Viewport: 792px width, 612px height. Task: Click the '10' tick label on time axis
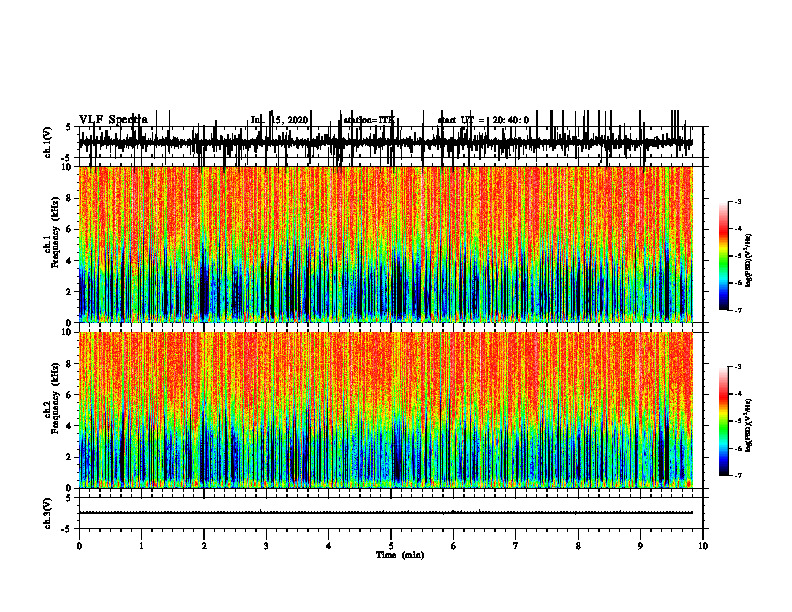(703, 546)
